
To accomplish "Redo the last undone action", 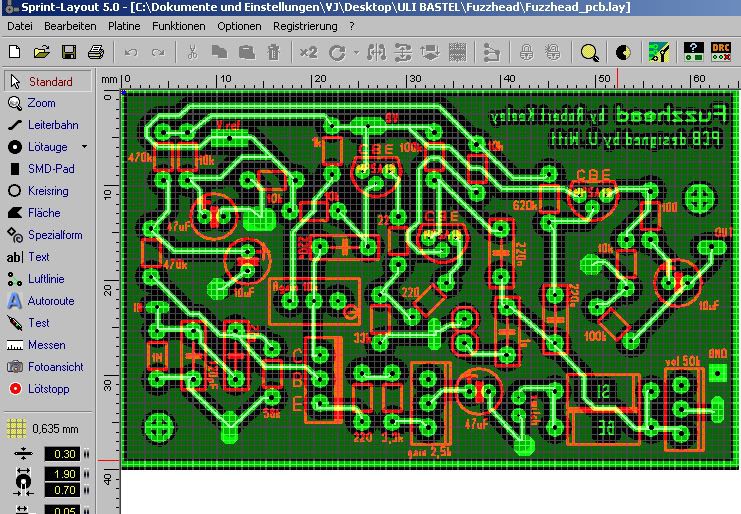I will coord(158,52).
